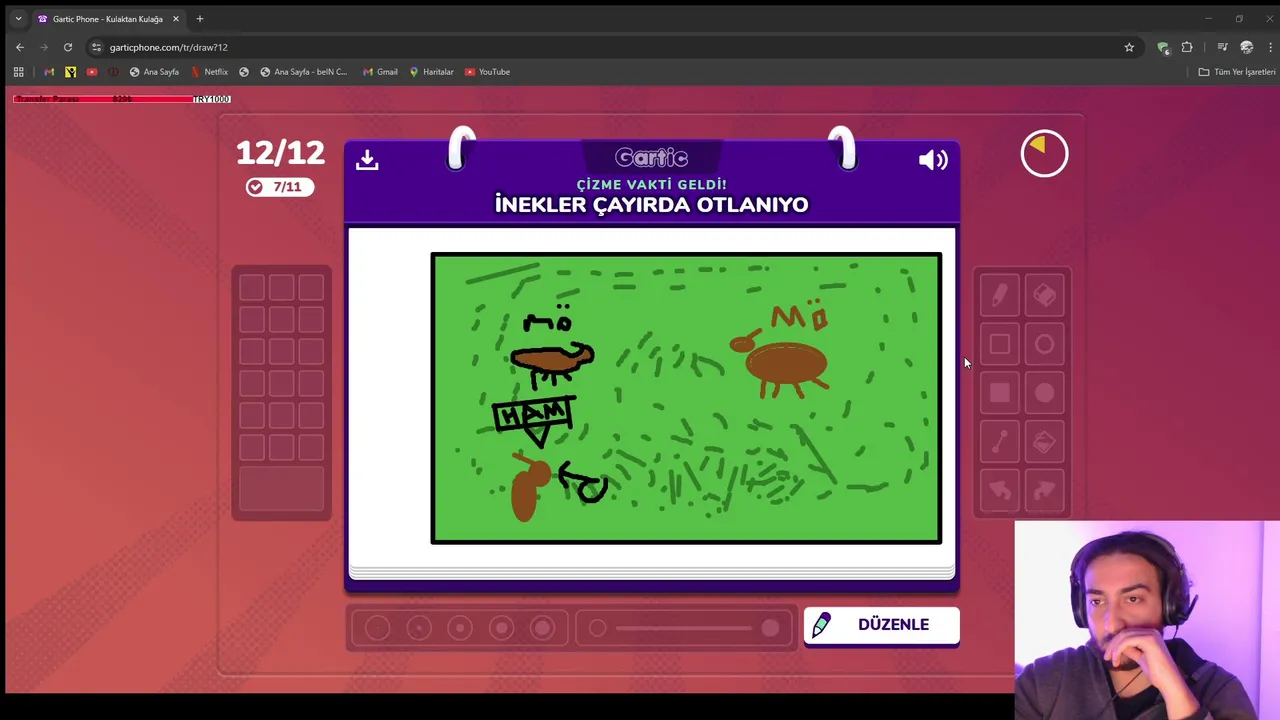This screenshot has height=720, width=1280.
Task: Reload the Gartic Phone page
Action: (68, 47)
